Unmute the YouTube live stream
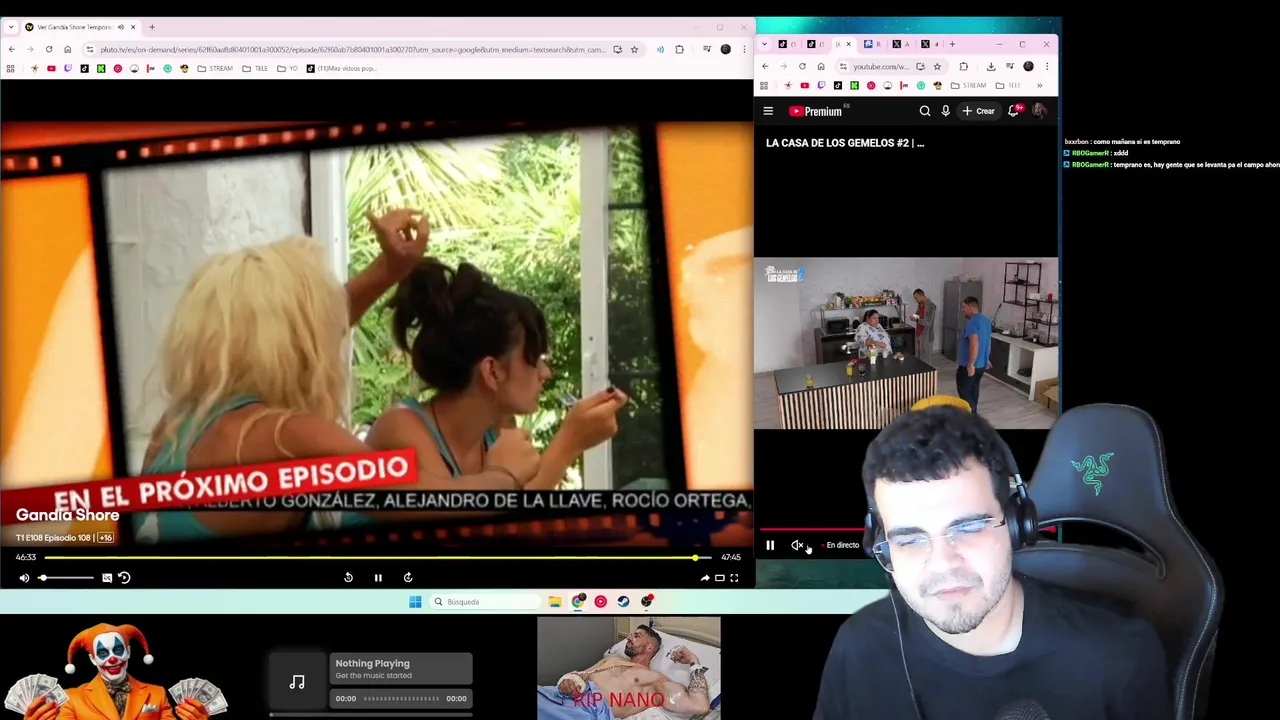This screenshot has height=720, width=1280. click(x=797, y=545)
